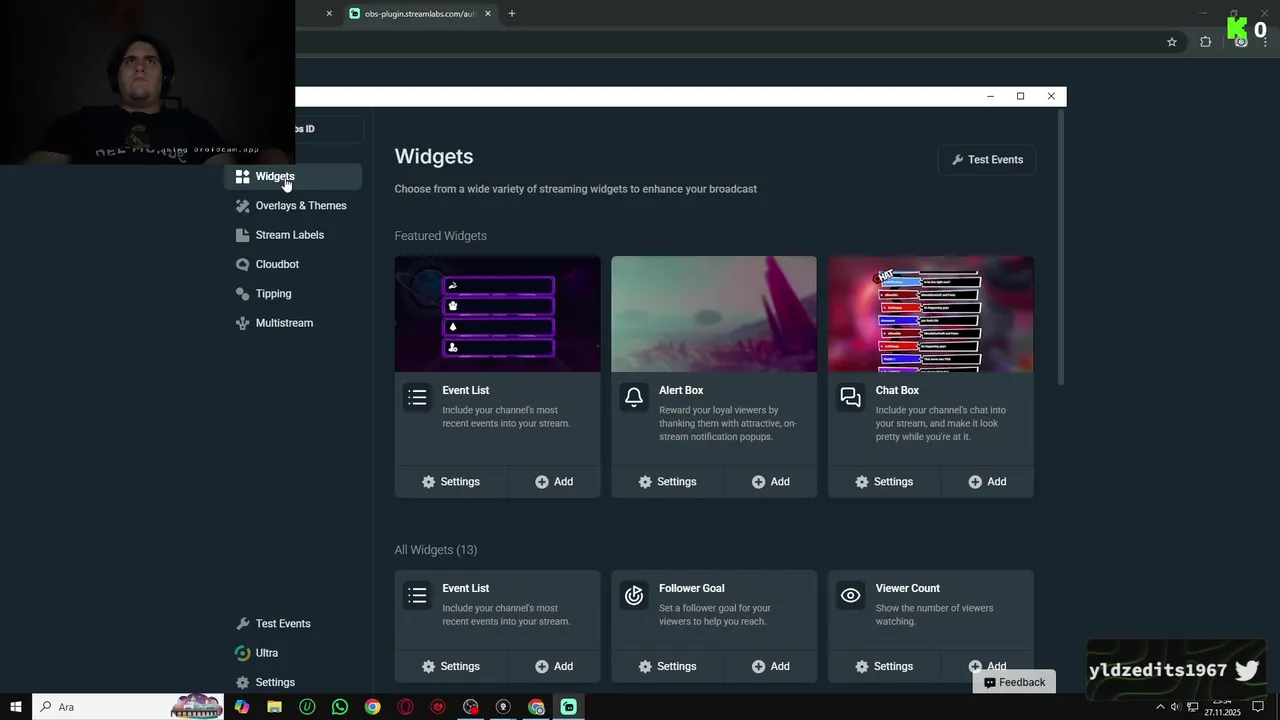Click the Cloudbot chat icon
The width and height of the screenshot is (1280, 720).
pos(242,265)
